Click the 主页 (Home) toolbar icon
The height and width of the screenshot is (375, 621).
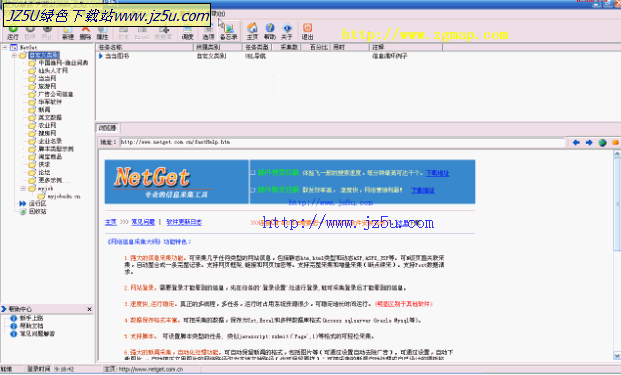coord(252,32)
